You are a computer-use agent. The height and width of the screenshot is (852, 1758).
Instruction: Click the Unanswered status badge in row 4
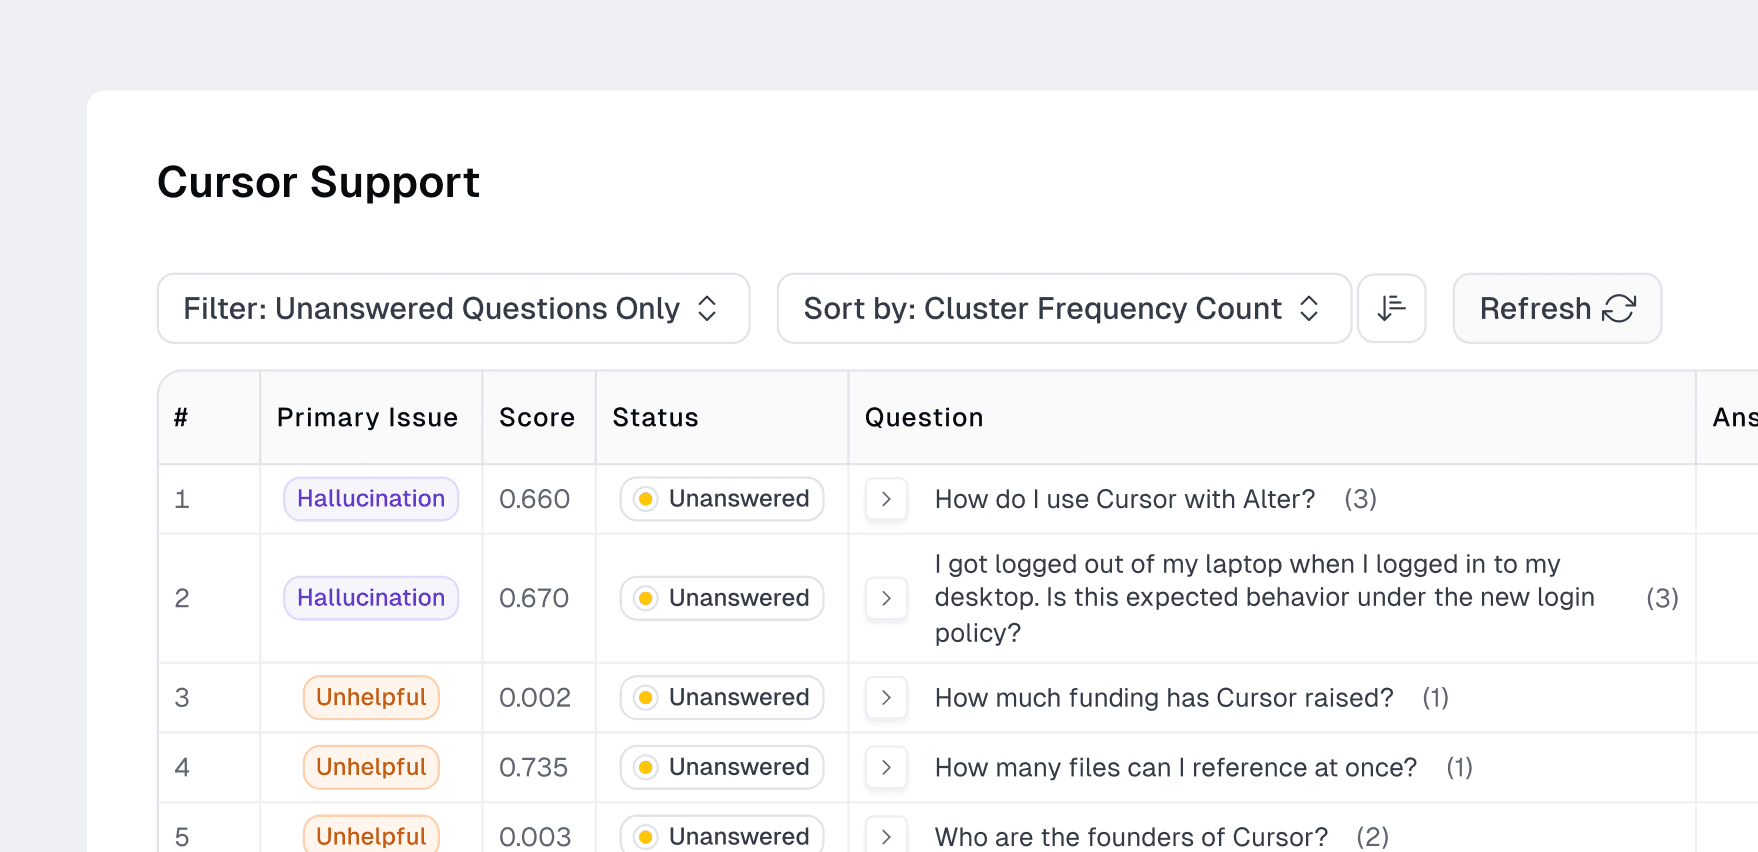point(722,767)
